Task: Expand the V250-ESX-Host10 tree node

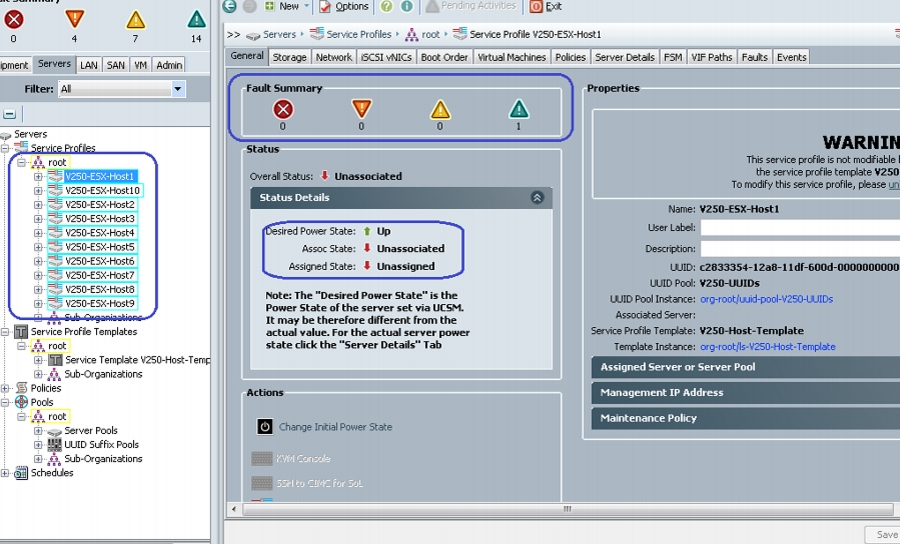Action: point(38,191)
